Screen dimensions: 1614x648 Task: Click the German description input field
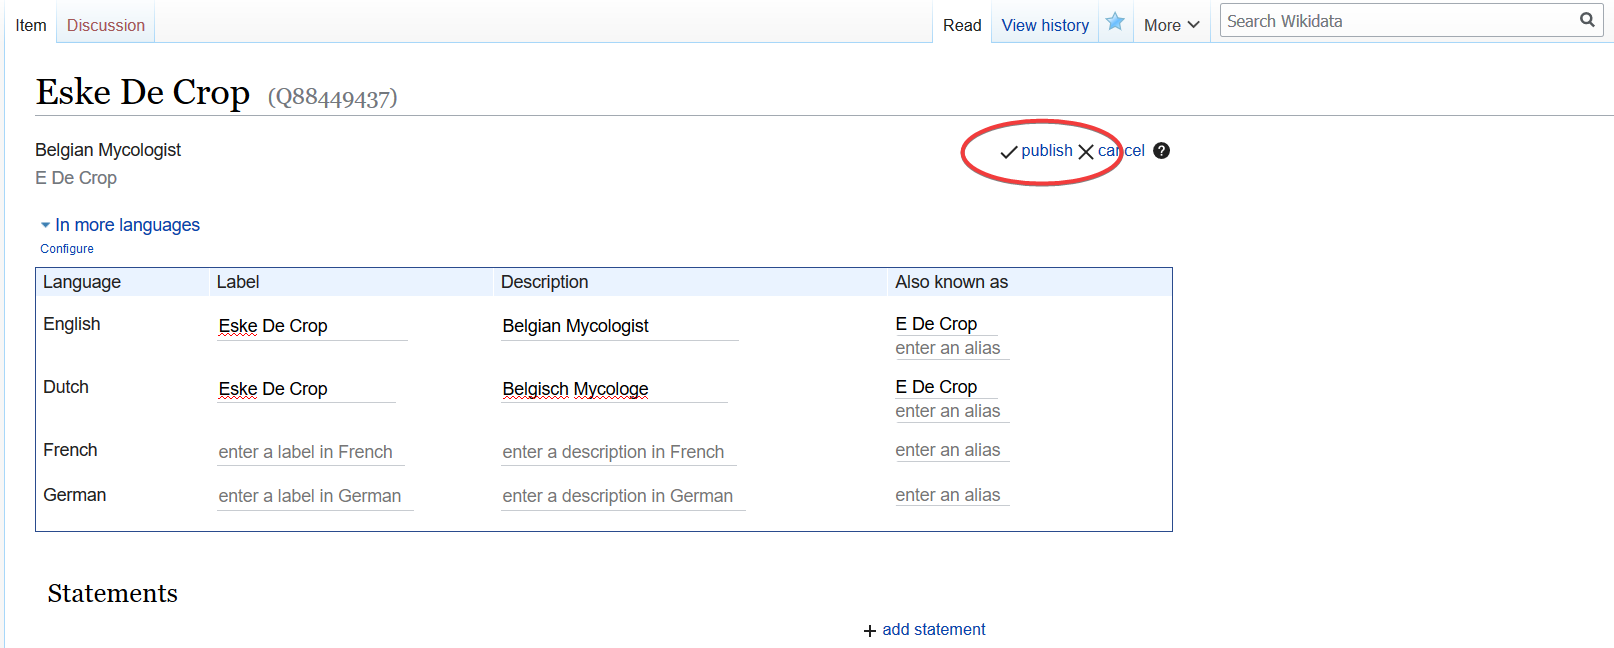[623, 496]
